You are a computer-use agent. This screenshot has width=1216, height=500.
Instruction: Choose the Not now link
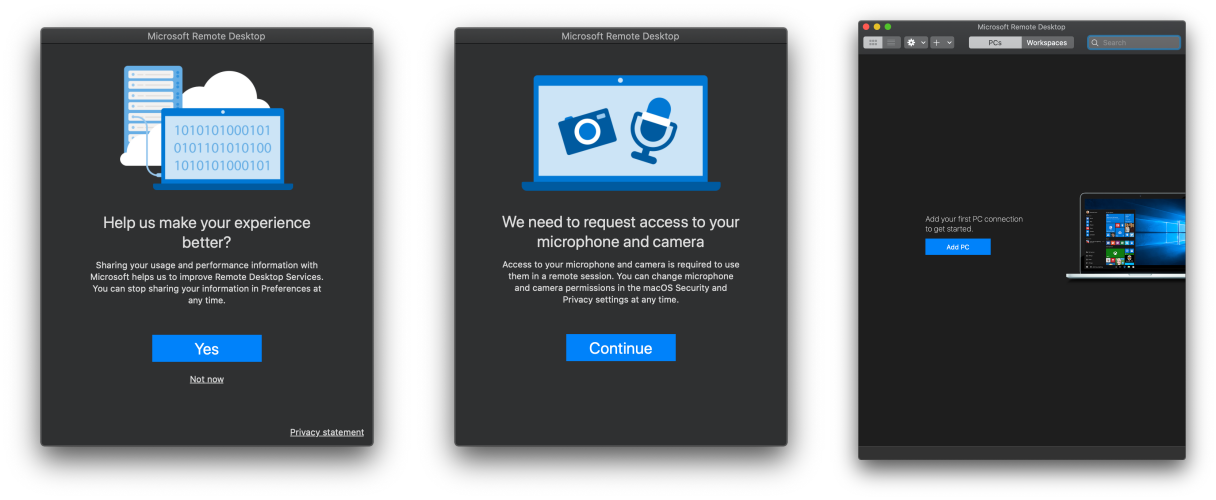206,379
